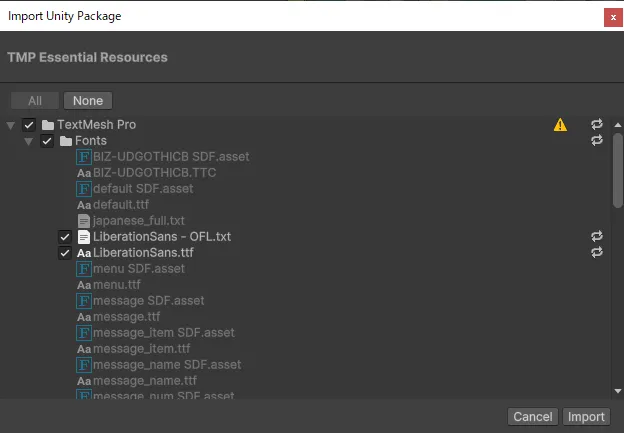624x433 pixels.
Task: Uncheck the Fonts folder checkbox
Action: (47, 141)
